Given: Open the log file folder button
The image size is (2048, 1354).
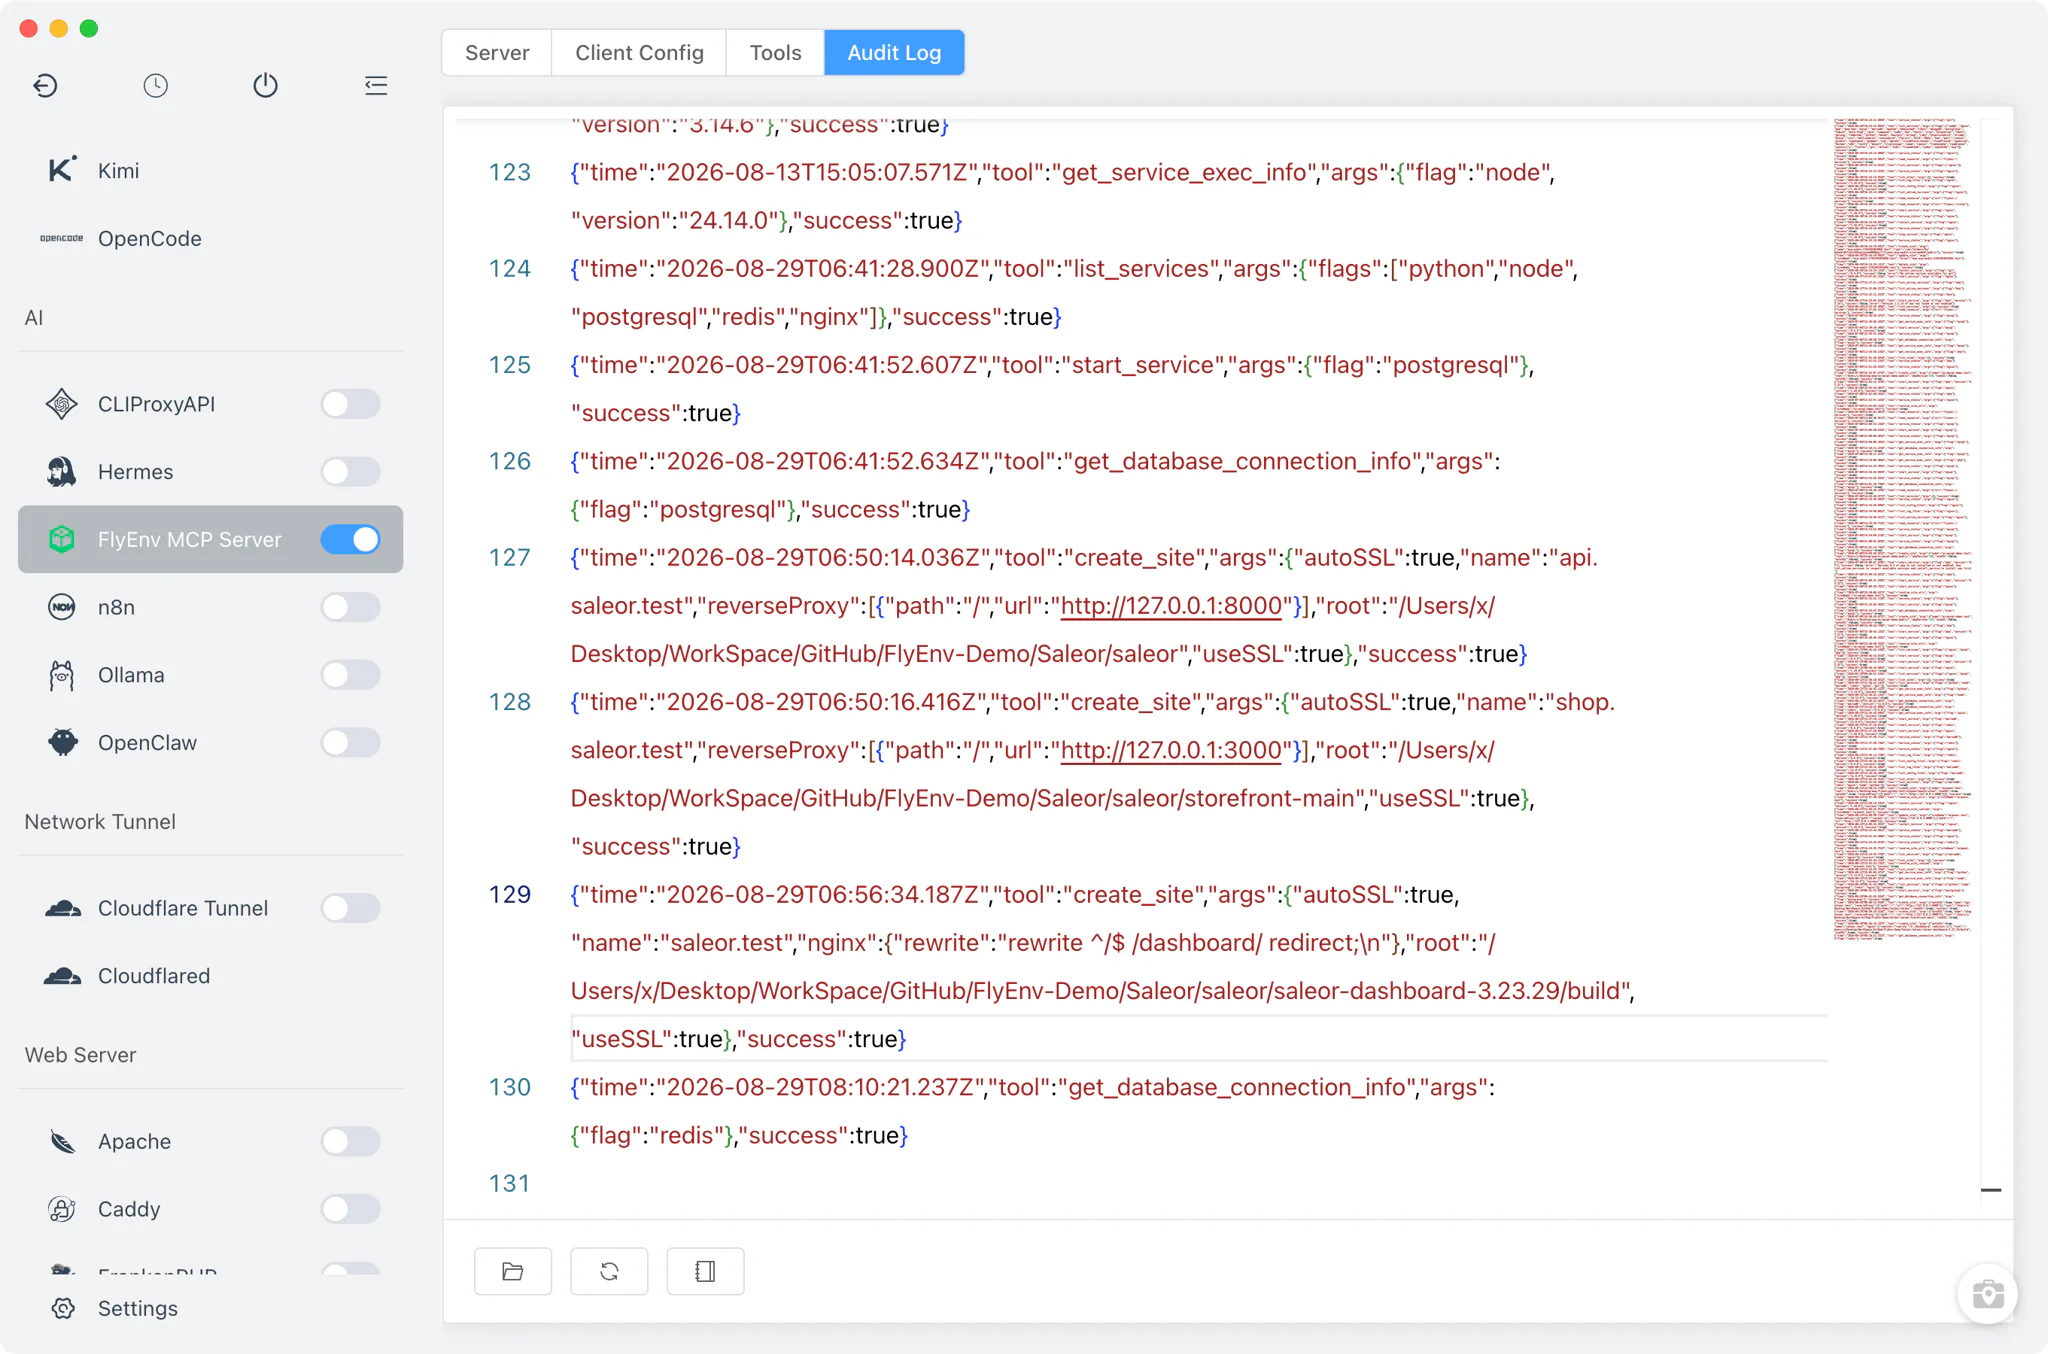Looking at the screenshot, I should [x=513, y=1271].
